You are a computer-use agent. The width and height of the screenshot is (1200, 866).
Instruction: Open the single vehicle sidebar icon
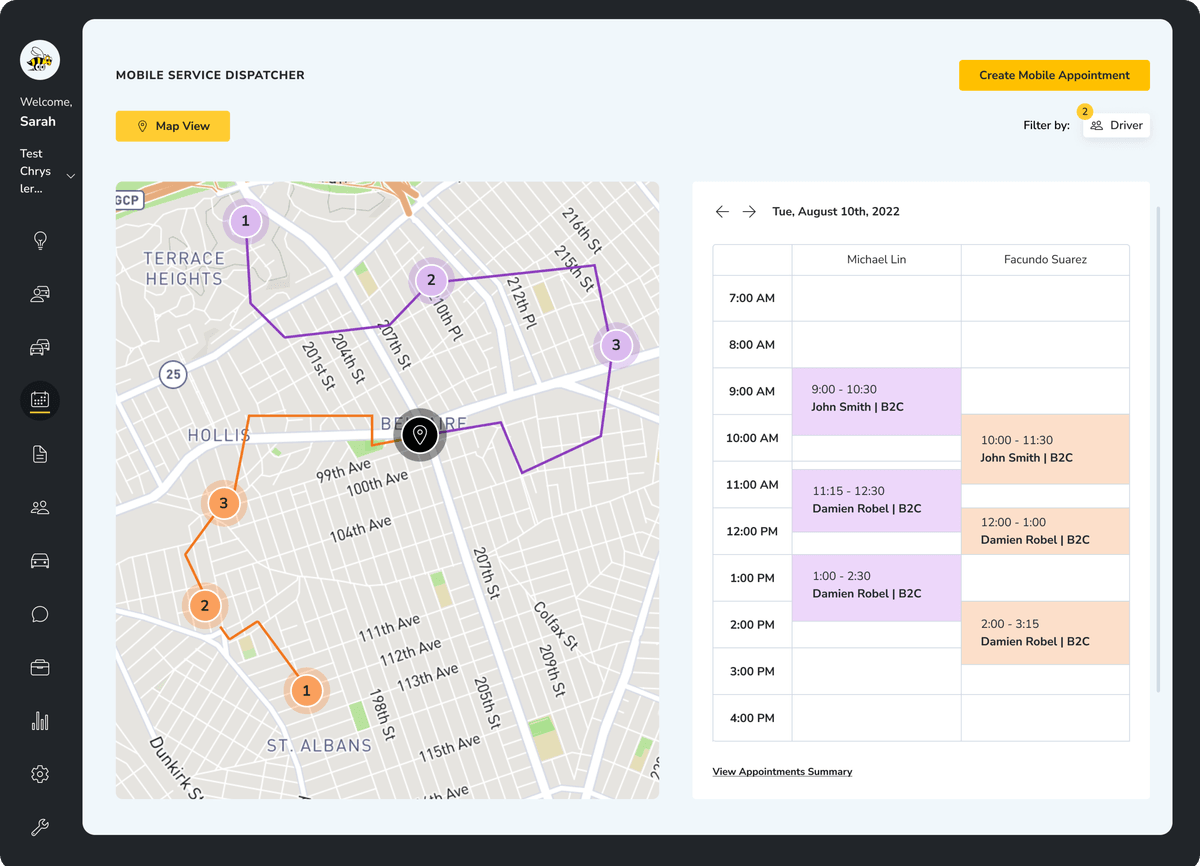[x=40, y=560]
